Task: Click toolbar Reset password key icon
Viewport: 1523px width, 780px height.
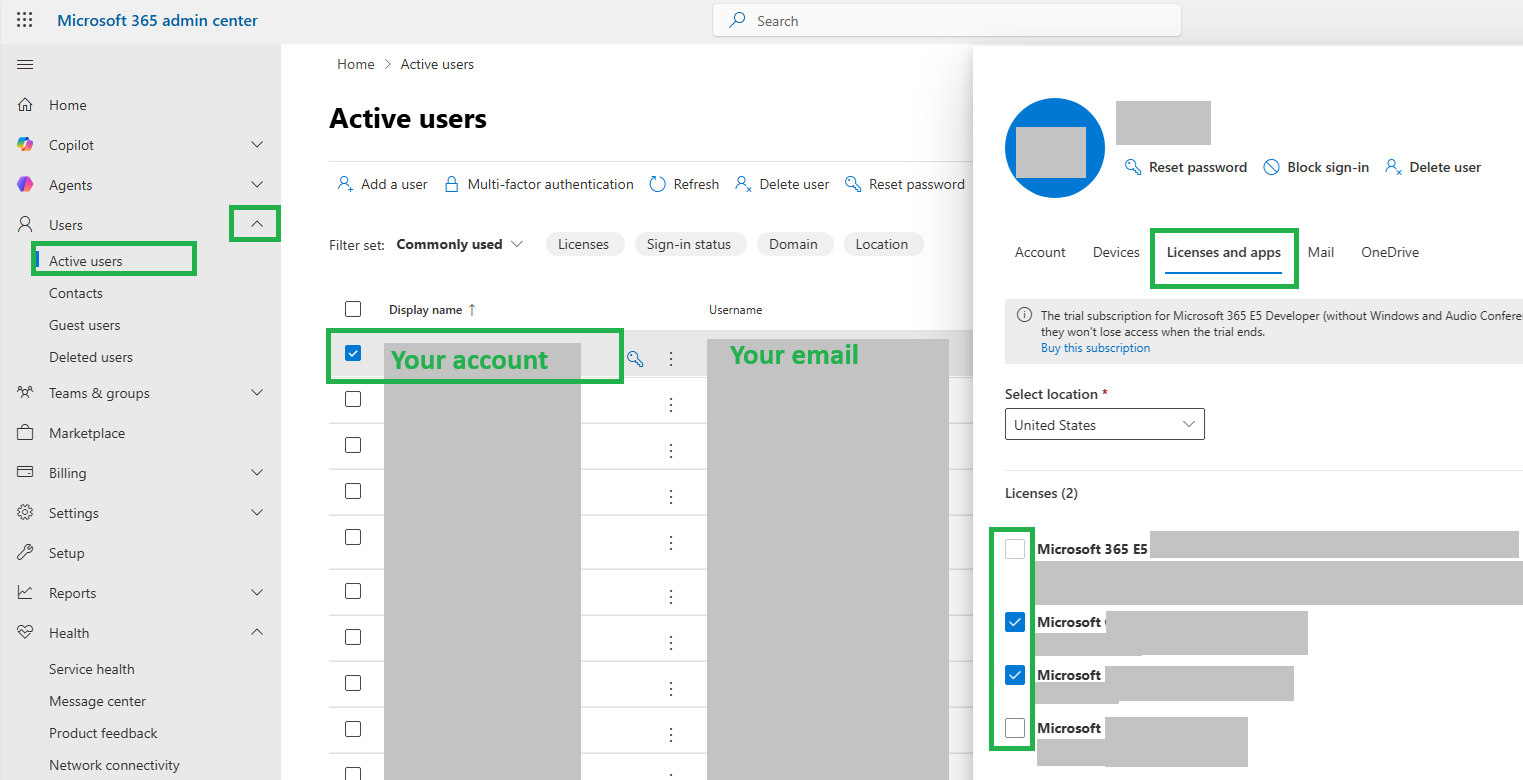Action: click(x=853, y=184)
